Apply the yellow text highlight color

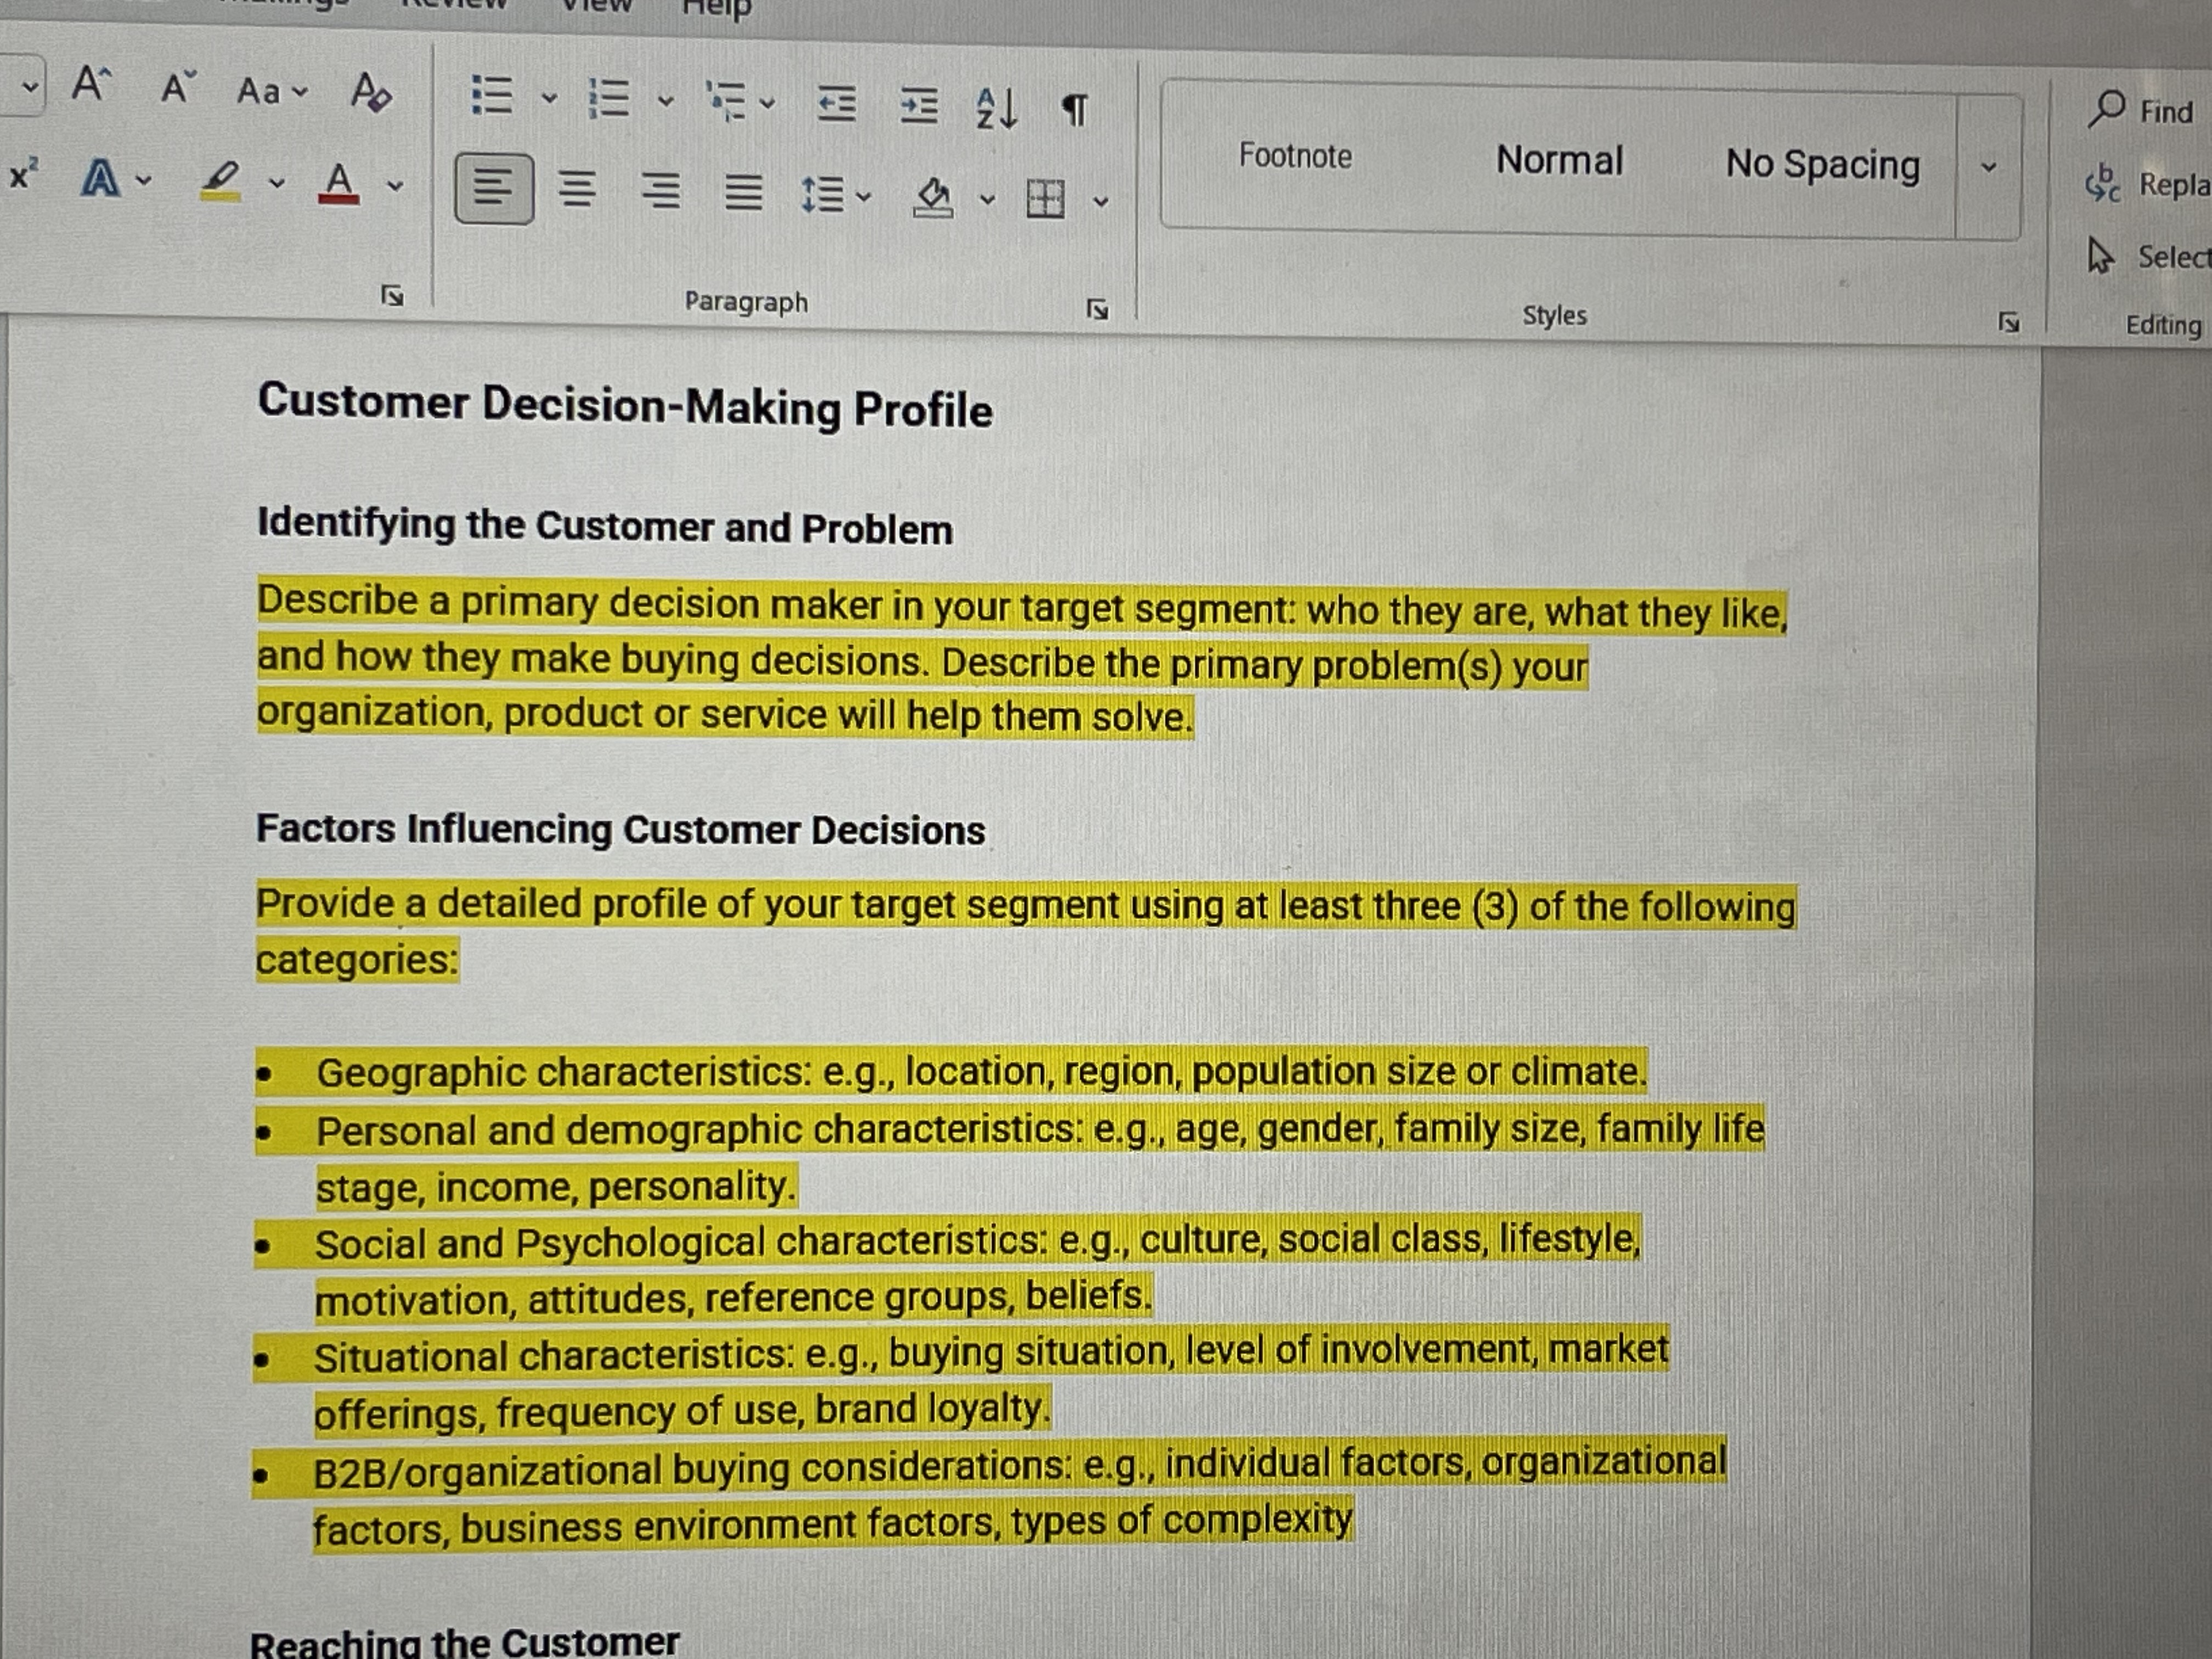(221, 182)
